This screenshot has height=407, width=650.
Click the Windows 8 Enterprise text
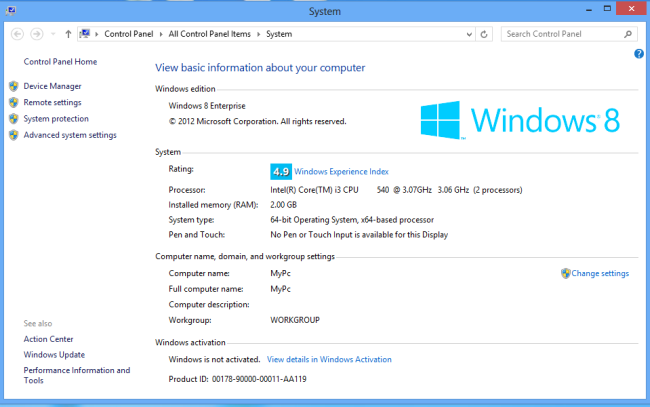(207, 106)
